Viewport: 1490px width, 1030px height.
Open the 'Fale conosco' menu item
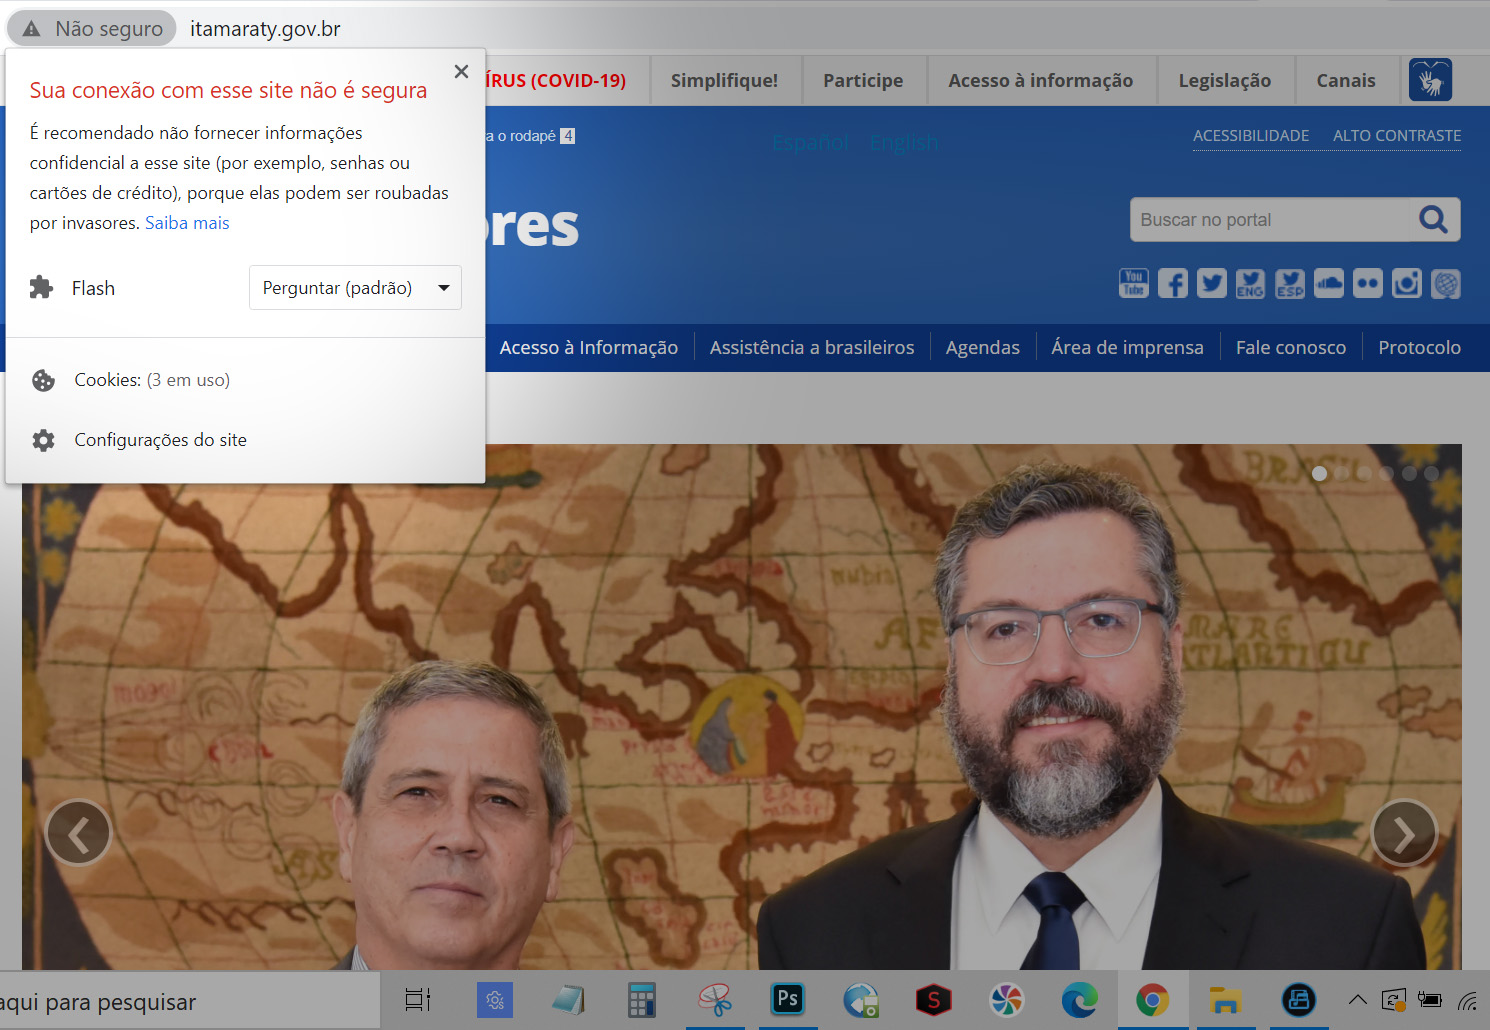[x=1291, y=348]
